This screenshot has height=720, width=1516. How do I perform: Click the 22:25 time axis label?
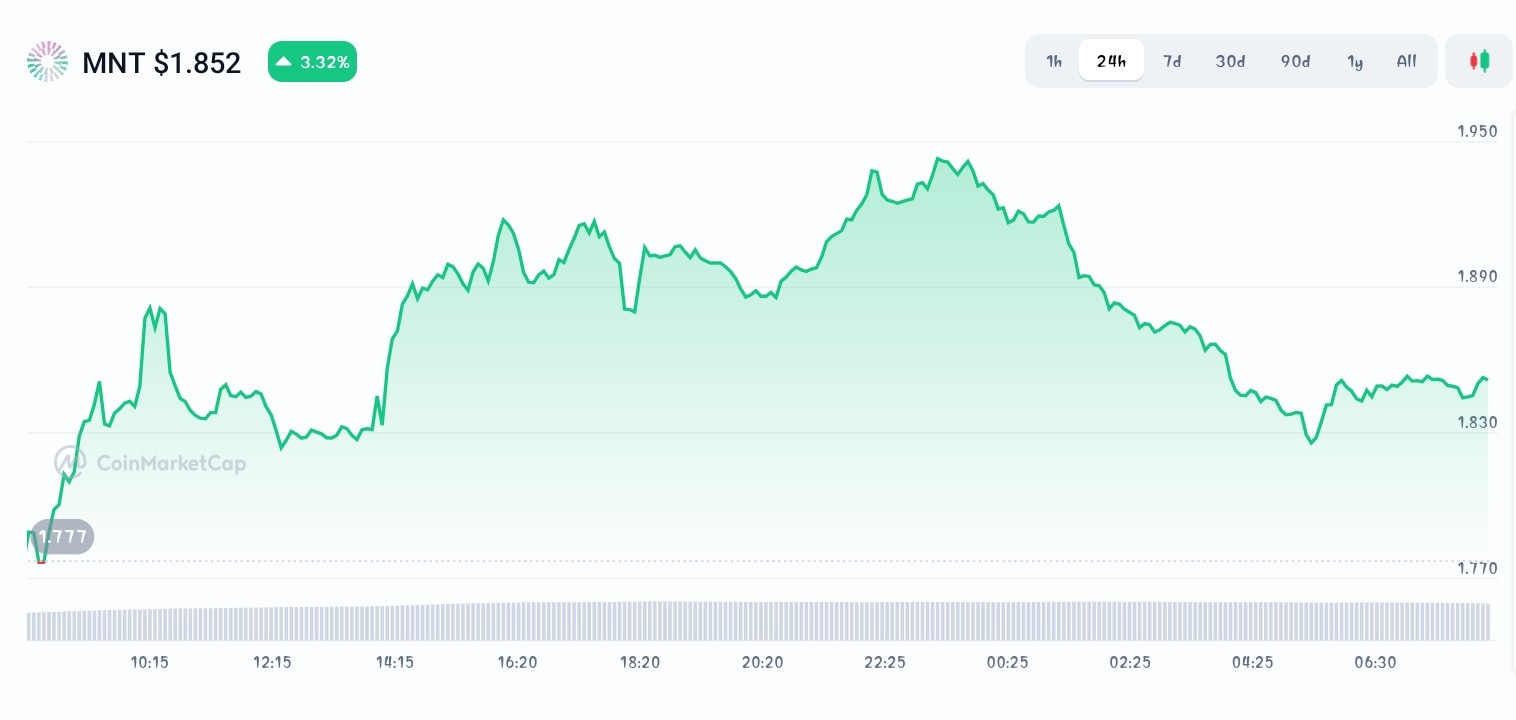pyautogui.click(x=885, y=662)
